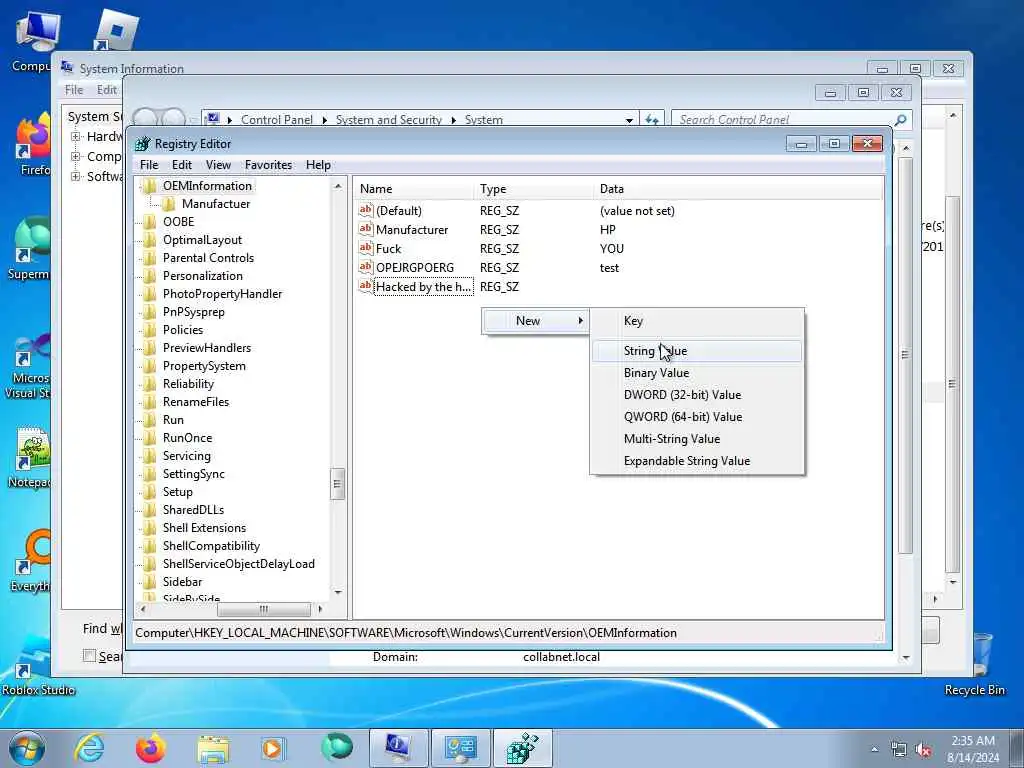1024x768 pixels.
Task: Open Firefox from the taskbar
Action: click(x=150, y=748)
